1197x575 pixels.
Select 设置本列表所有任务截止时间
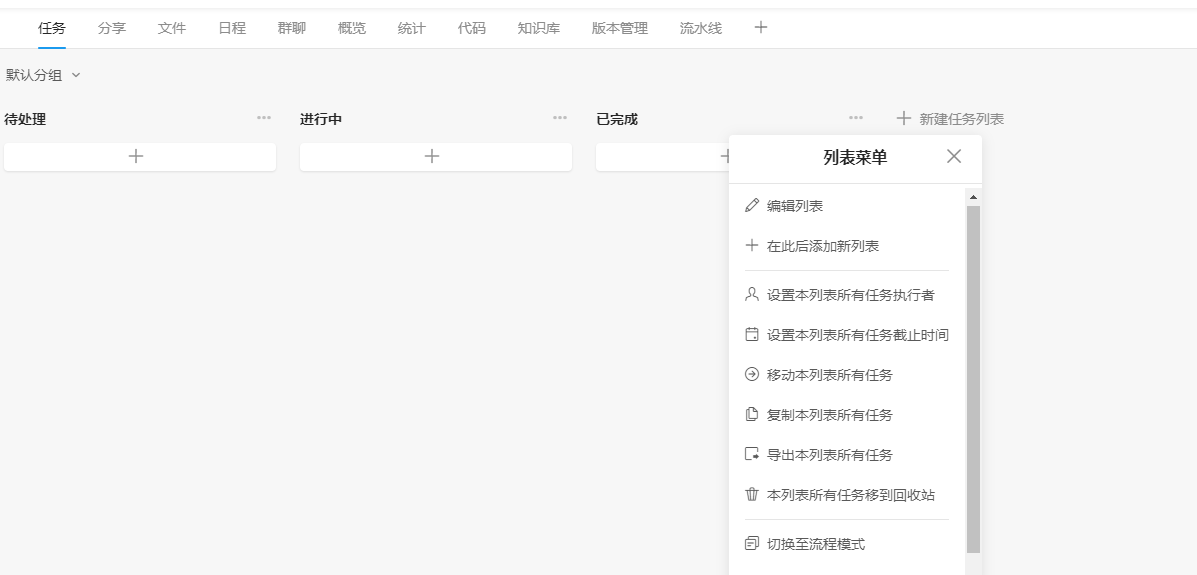click(847, 334)
